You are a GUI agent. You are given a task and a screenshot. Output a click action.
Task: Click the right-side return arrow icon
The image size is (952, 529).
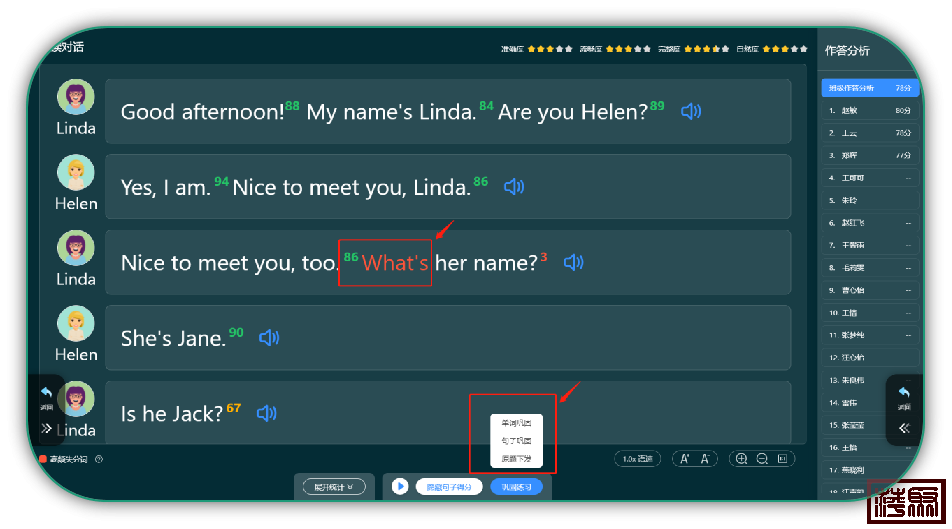click(x=904, y=393)
